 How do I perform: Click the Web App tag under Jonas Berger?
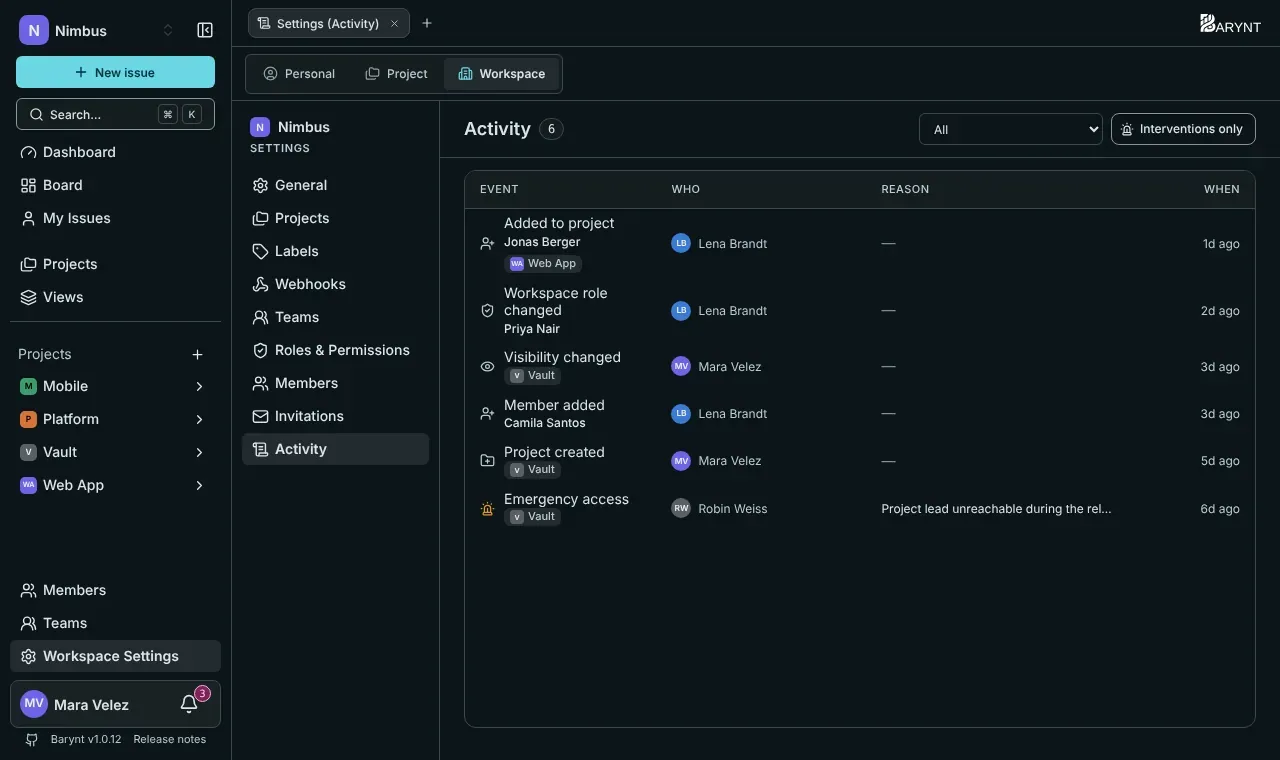(x=543, y=264)
